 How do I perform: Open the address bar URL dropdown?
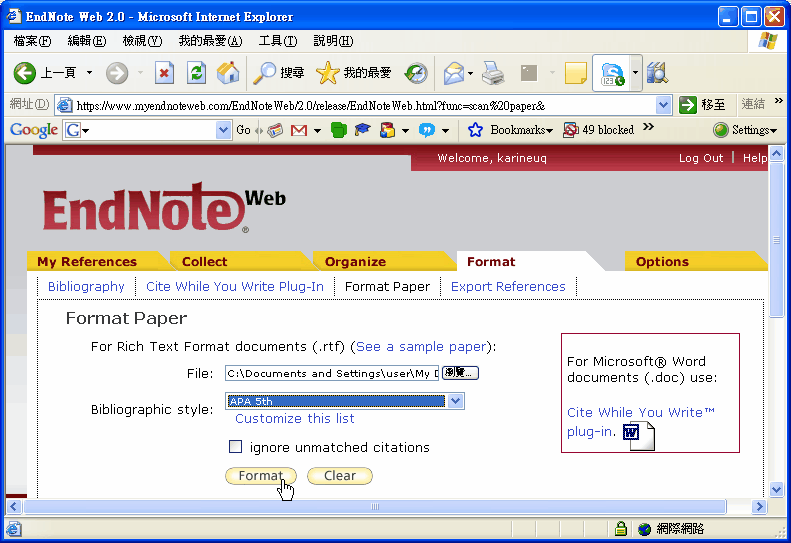(x=664, y=105)
